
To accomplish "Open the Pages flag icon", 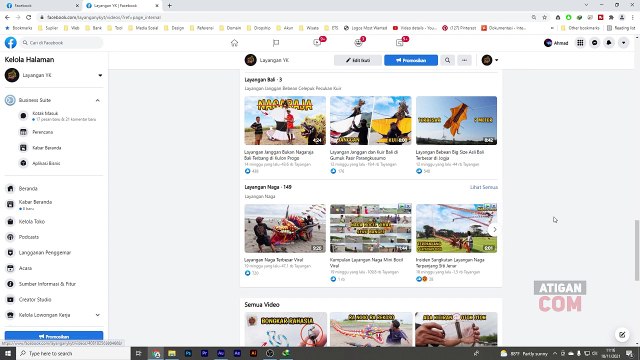I will pyautogui.click(x=276, y=43).
